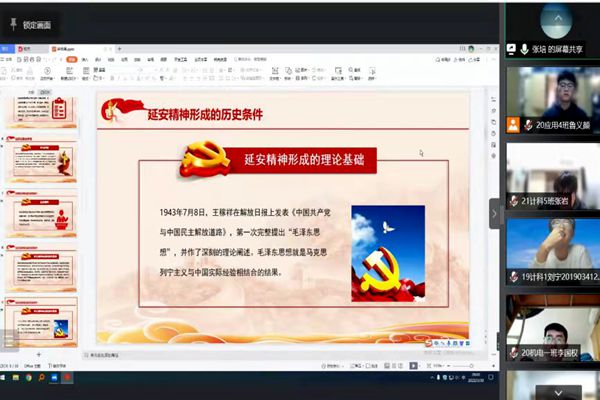Screen dimensions: 600x400
Task: Click the orange host icon beside 20应用4班鲁义颜
Action: point(513,125)
